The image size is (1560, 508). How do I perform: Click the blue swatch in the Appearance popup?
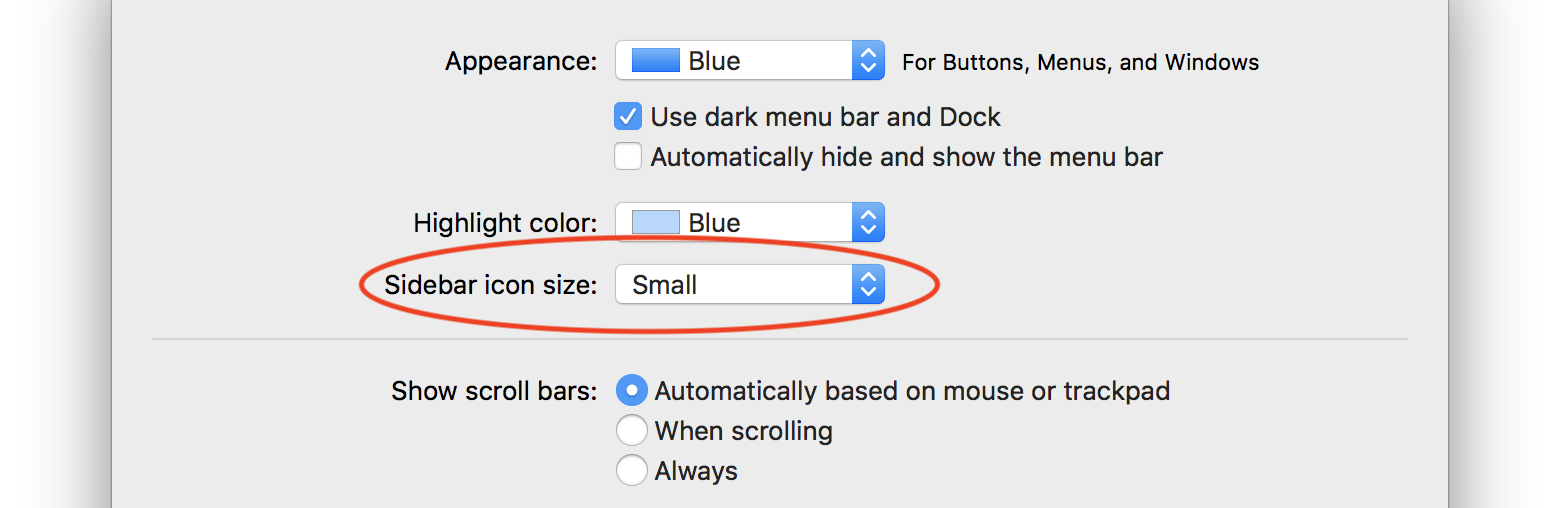[656, 61]
